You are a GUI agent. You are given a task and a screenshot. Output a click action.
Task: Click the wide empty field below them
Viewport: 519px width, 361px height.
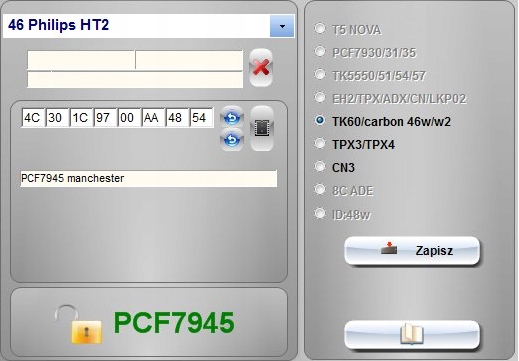pyautogui.click(x=135, y=80)
